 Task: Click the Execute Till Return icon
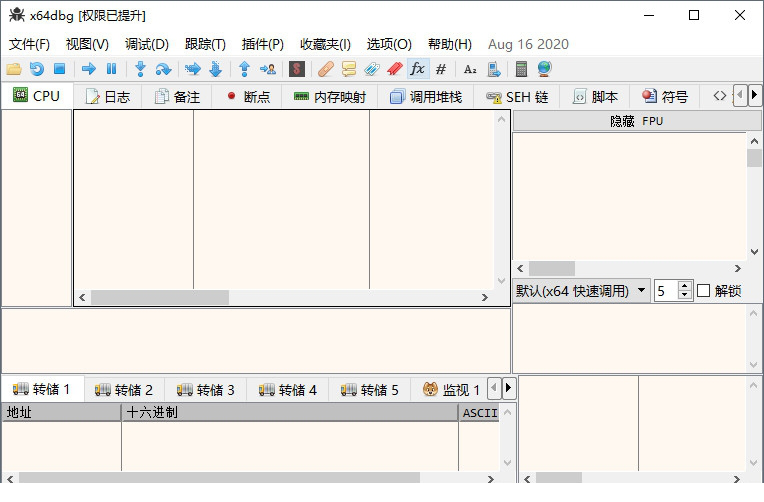[245, 69]
